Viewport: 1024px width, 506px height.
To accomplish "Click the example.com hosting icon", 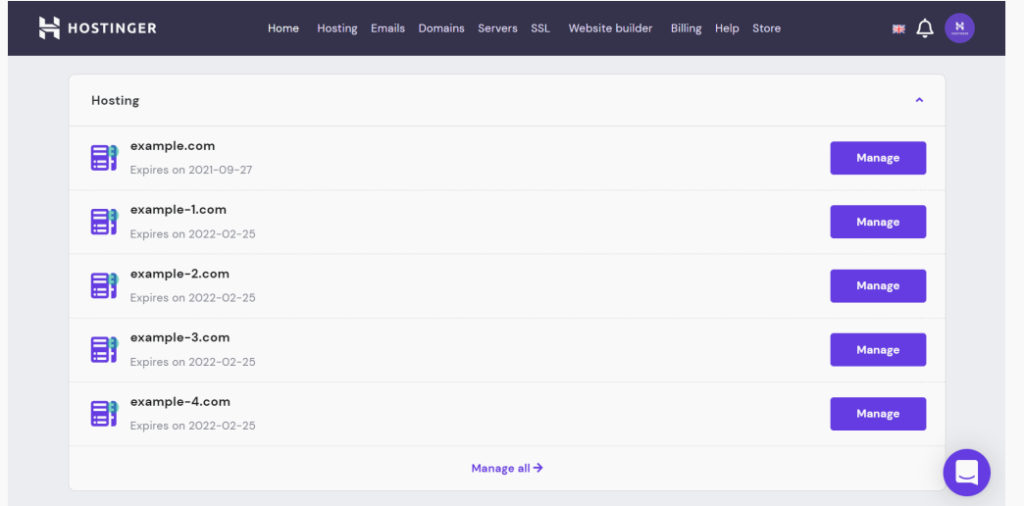I will [x=104, y=158].
